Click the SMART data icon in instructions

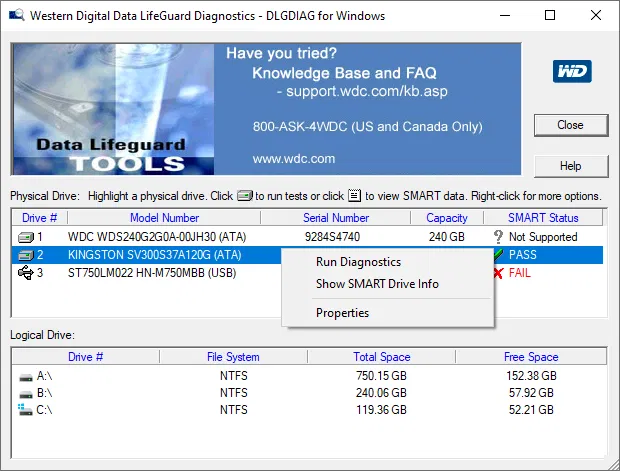pyautogui.click(x=355, y=195)
